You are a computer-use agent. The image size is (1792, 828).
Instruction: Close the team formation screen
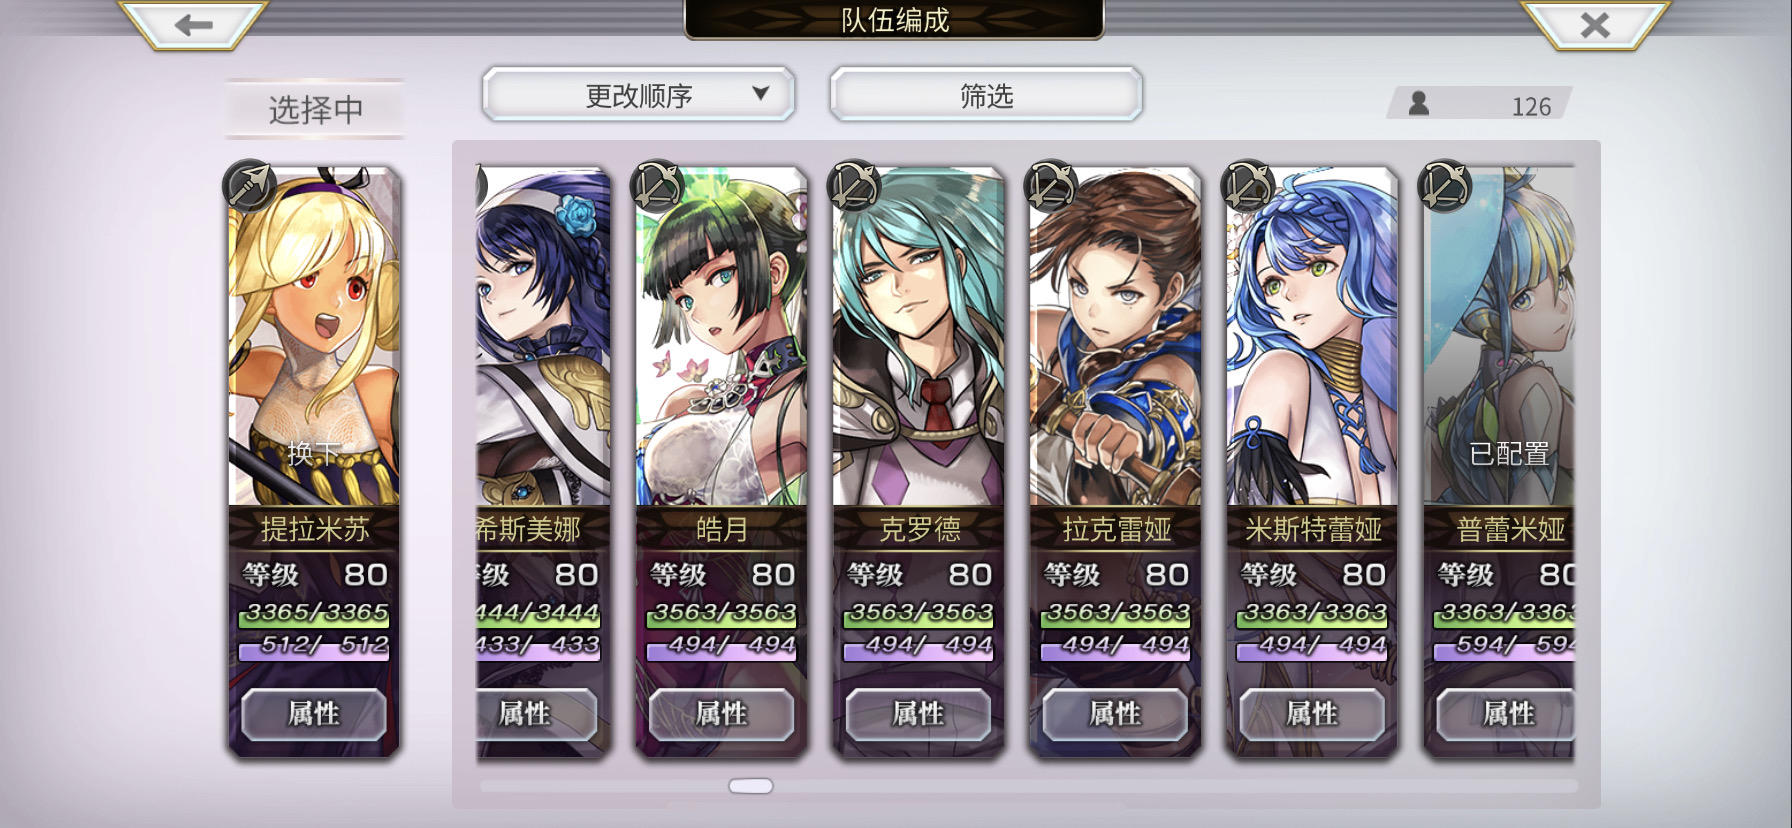[1595, 24]
